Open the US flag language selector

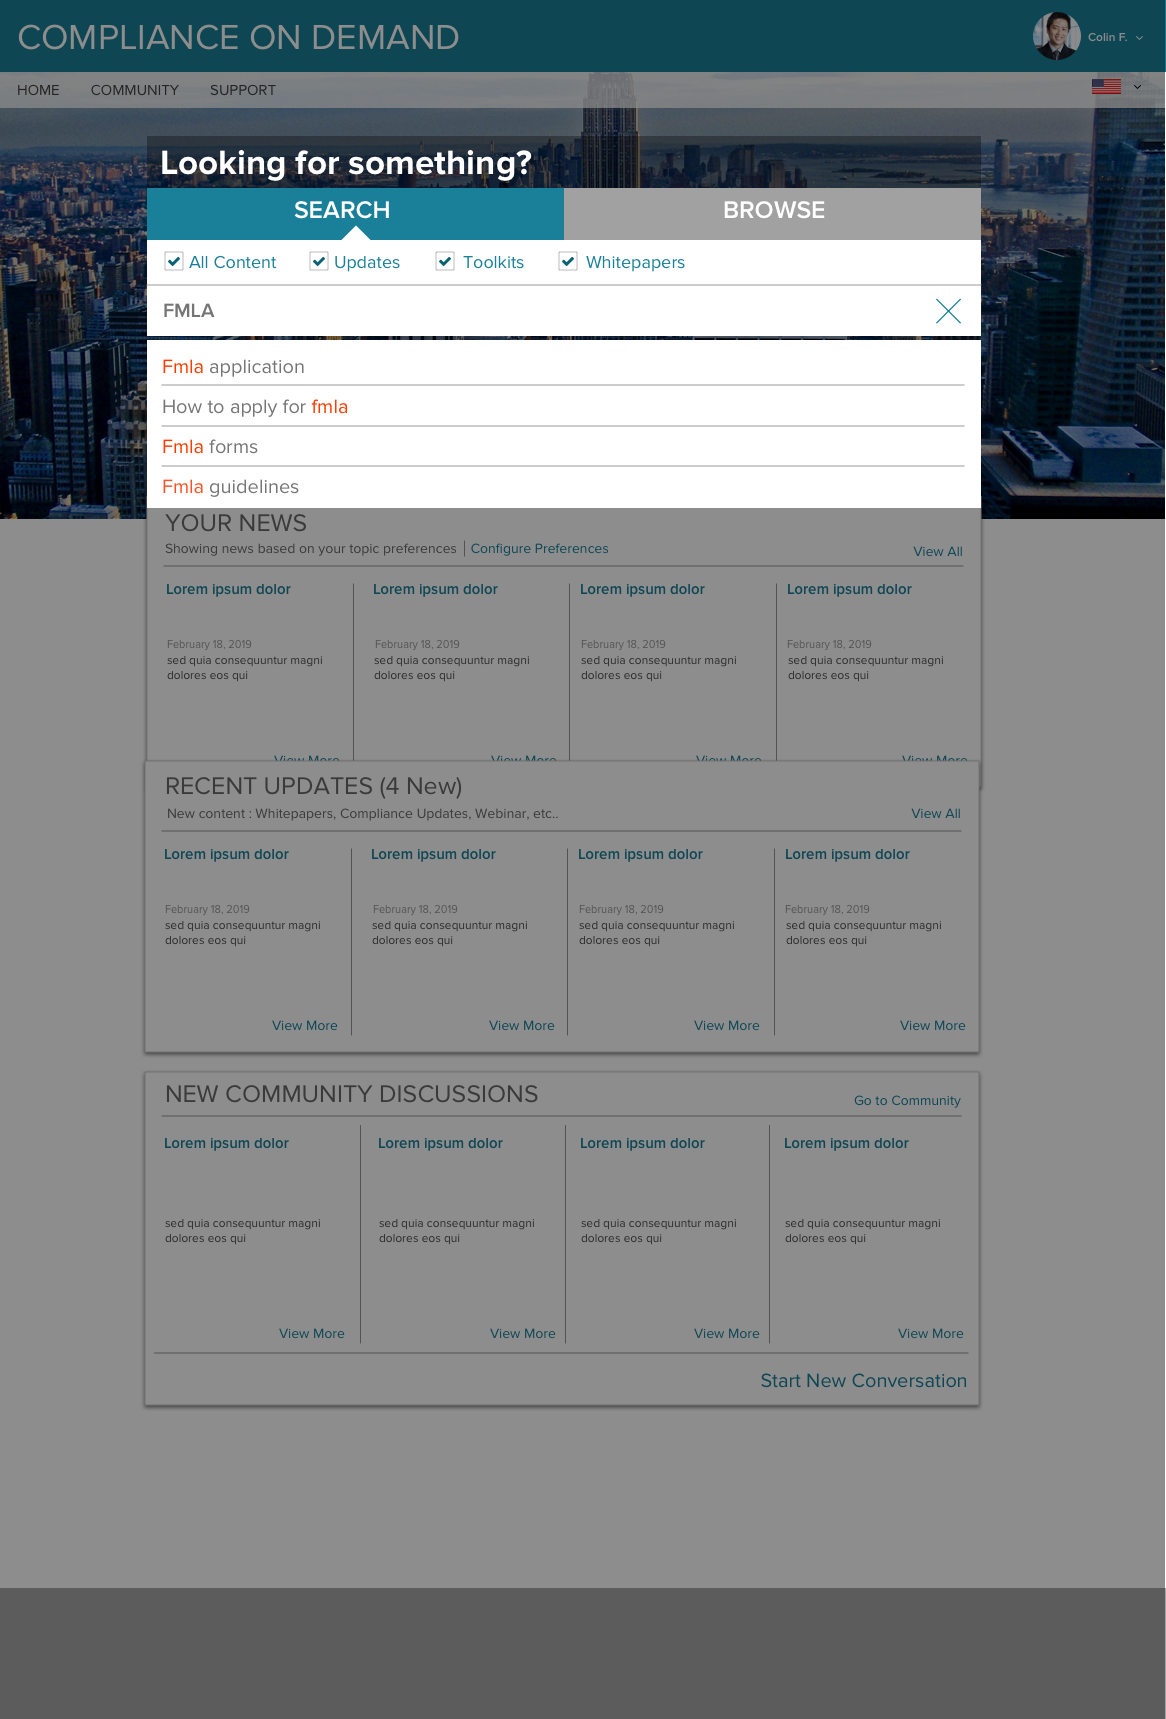[x=1106, y=87]
